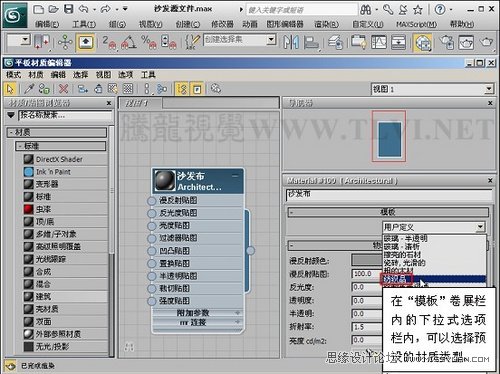Click the edit named selection sets icon
Screen dimensions: 500x374
(192, 42)
